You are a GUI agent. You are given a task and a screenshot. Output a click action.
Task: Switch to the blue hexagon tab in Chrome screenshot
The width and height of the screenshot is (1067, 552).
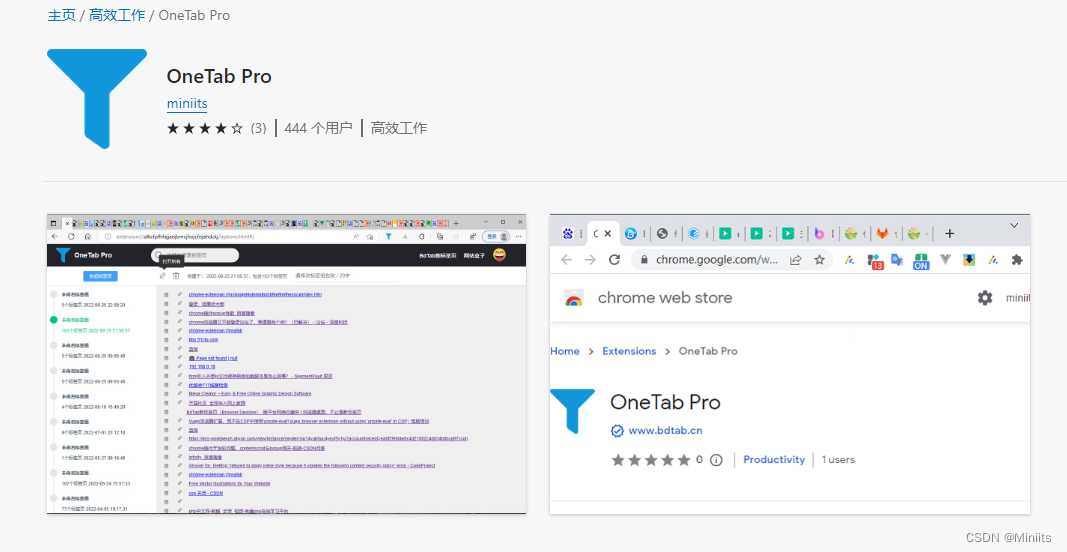pos(693,233)
